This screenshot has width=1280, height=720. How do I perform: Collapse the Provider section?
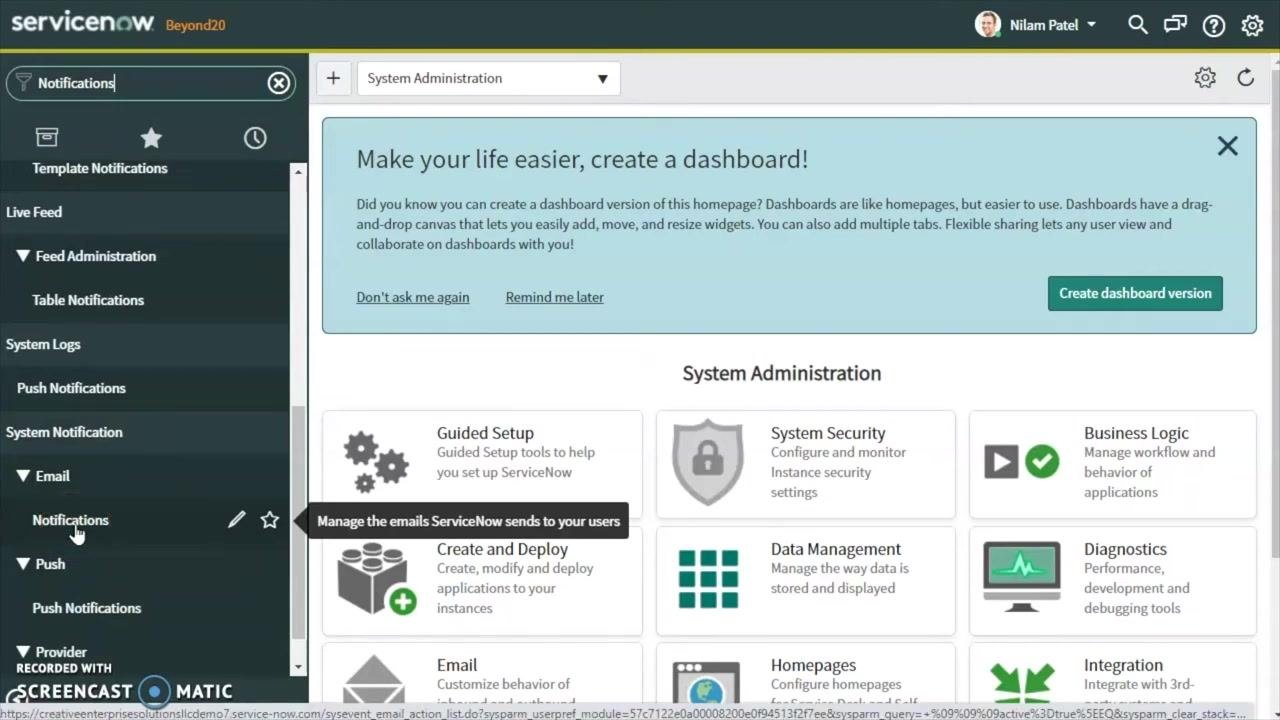pos(23,652)
